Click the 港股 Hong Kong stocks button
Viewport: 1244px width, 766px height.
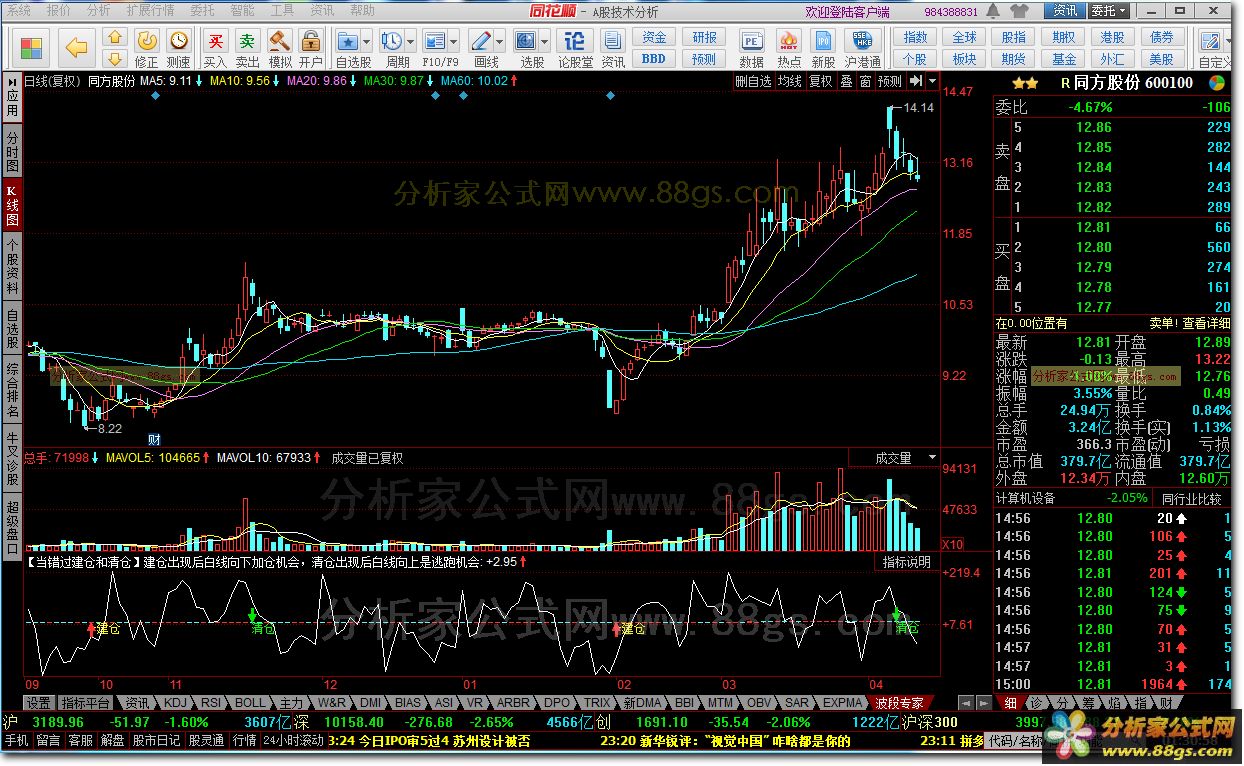[1112, 38]
